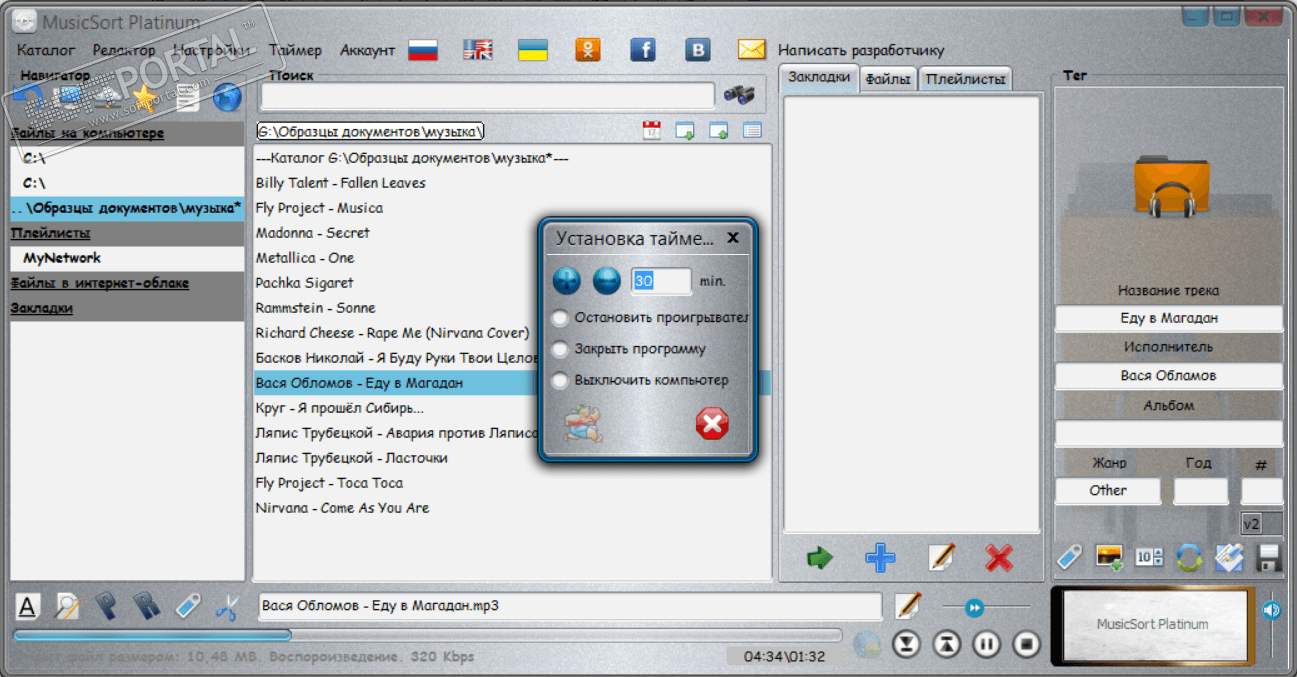
Task: Click the Жанр field showing Other
Action: tap(1108, 491)
